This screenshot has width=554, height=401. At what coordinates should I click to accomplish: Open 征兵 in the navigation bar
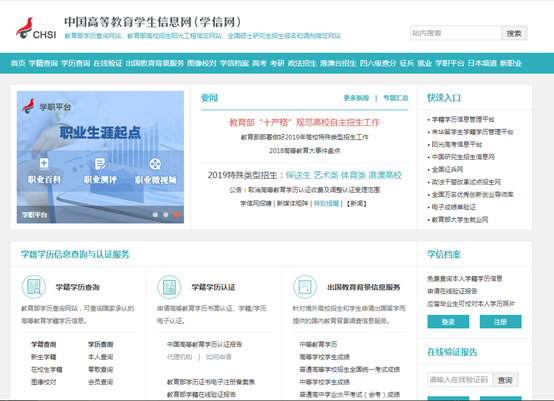[x=407, y=63]
